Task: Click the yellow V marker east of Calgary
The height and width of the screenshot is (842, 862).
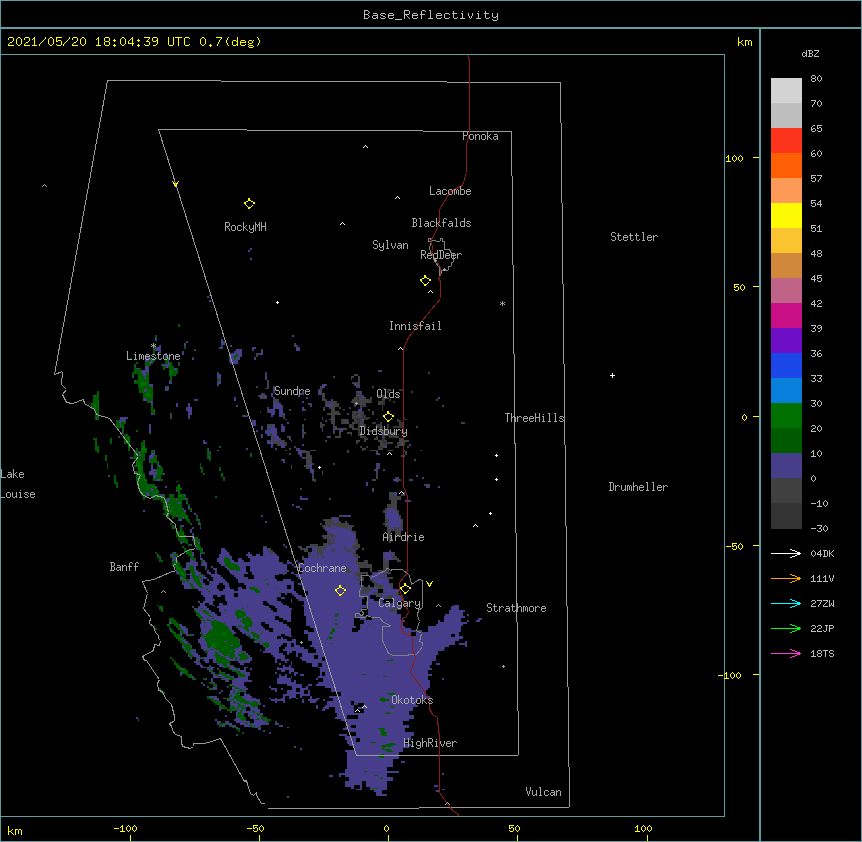Action: coord(429,584)
